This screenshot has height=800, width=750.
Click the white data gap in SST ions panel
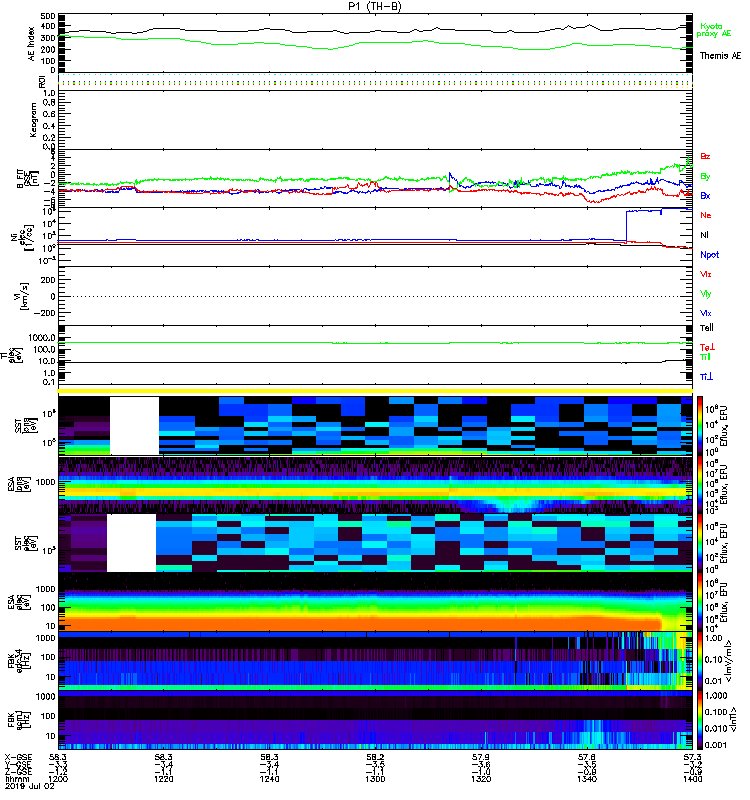click(134, 426)
